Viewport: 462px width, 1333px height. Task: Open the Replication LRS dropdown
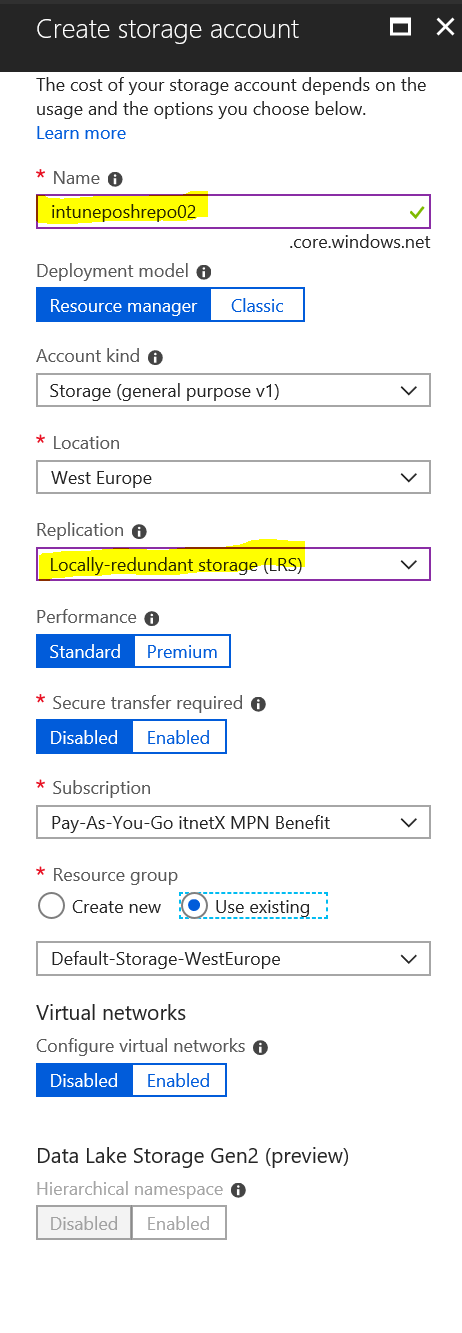233,565
